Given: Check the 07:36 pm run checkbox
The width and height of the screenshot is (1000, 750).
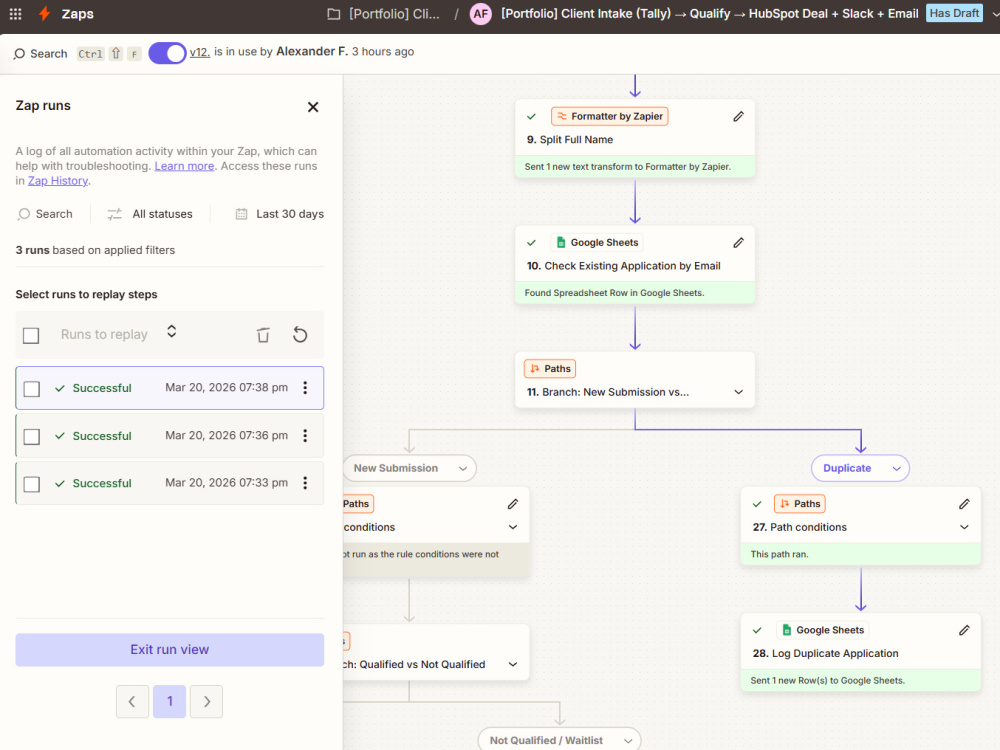Looking at the screenshot, I should point(31,436).
